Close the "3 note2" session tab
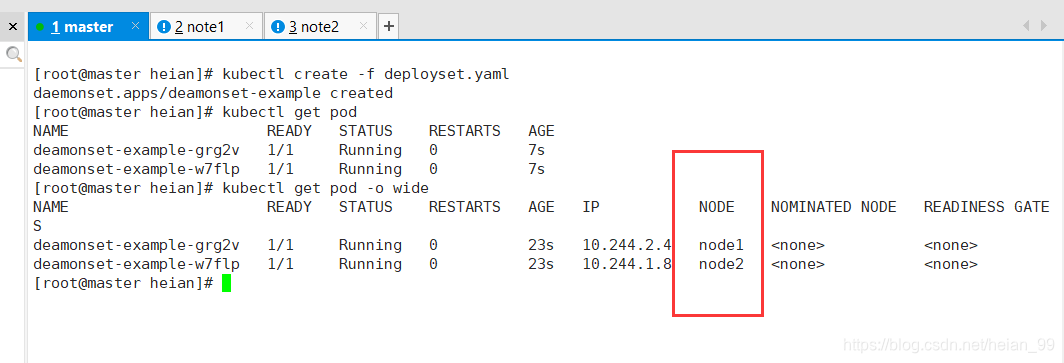The image size is (1064, 363). coord(363,26)
